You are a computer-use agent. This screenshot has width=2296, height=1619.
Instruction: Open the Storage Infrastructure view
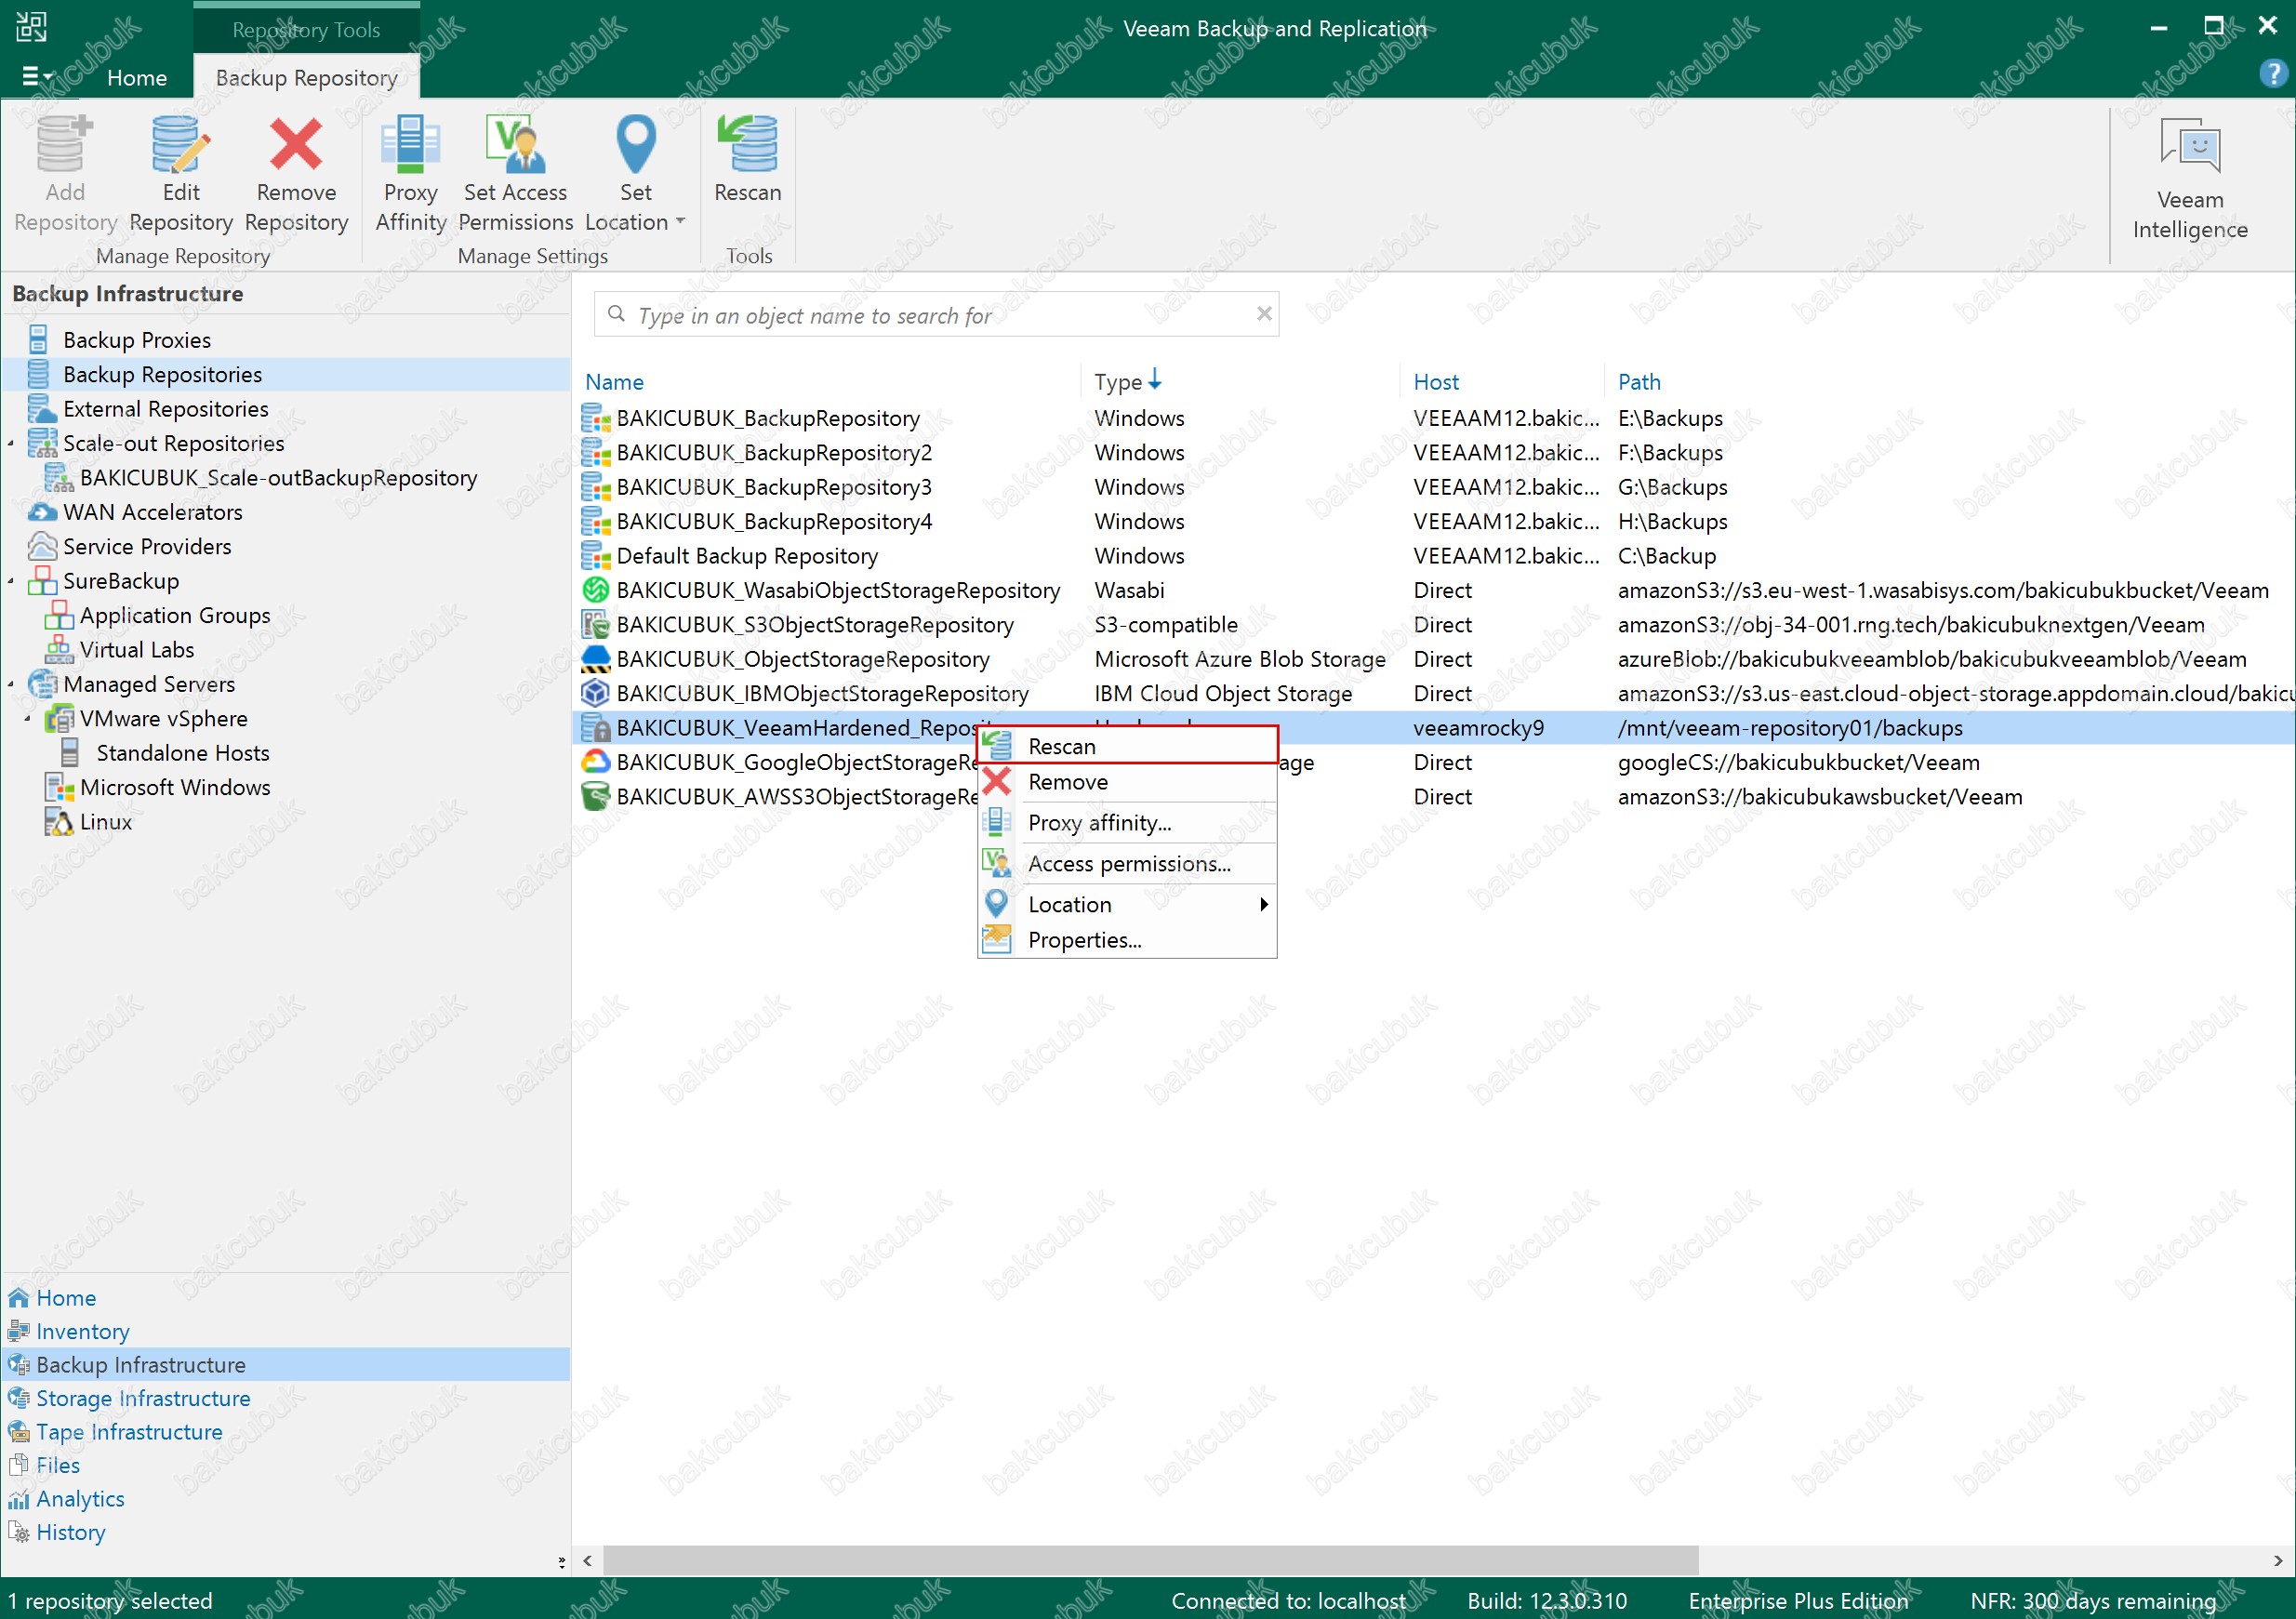143,1399
